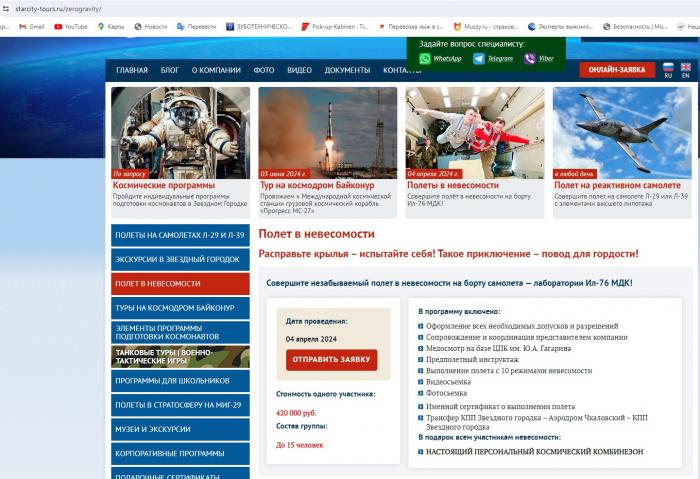700x479 pixels.
Task: Open Тур на космодром Байконур title
Action: pos(317,185)
